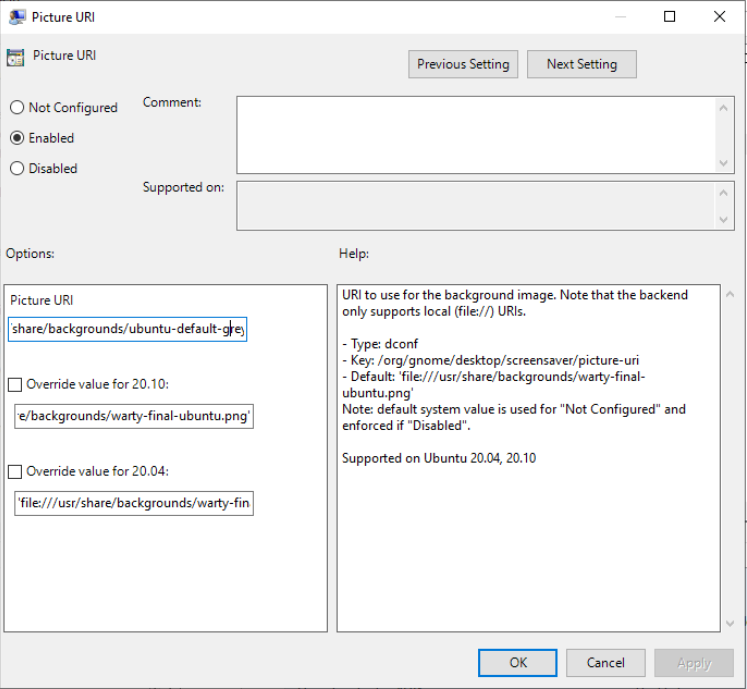
Task: Click the 'Help:' label
Action: (354, 253)
